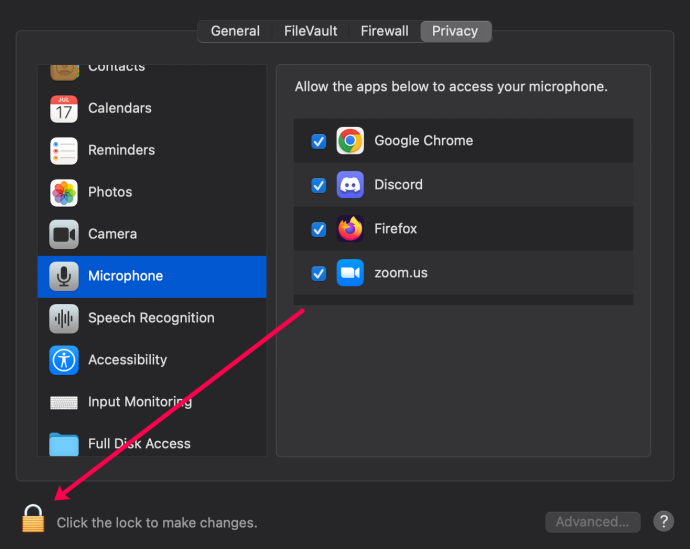Click the Calendars icon in sidebar
This screenshot has width=690, height=549.
[64, 109]
